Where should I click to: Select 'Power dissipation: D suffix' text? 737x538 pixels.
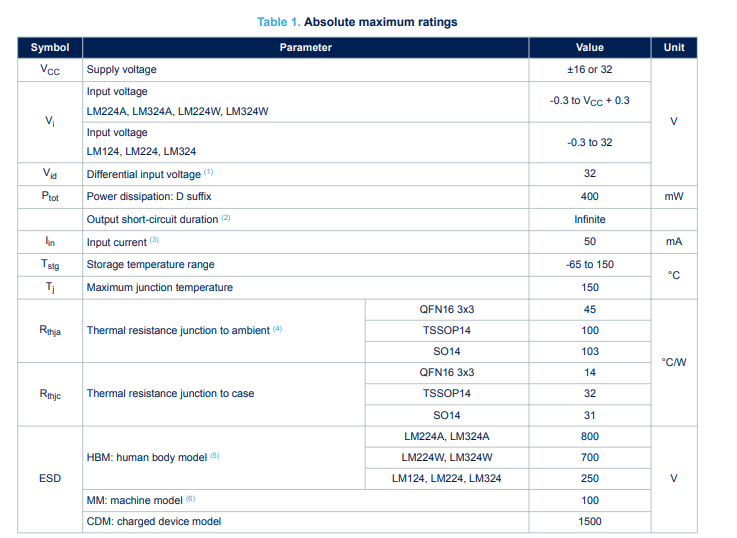tap(149, 196)
